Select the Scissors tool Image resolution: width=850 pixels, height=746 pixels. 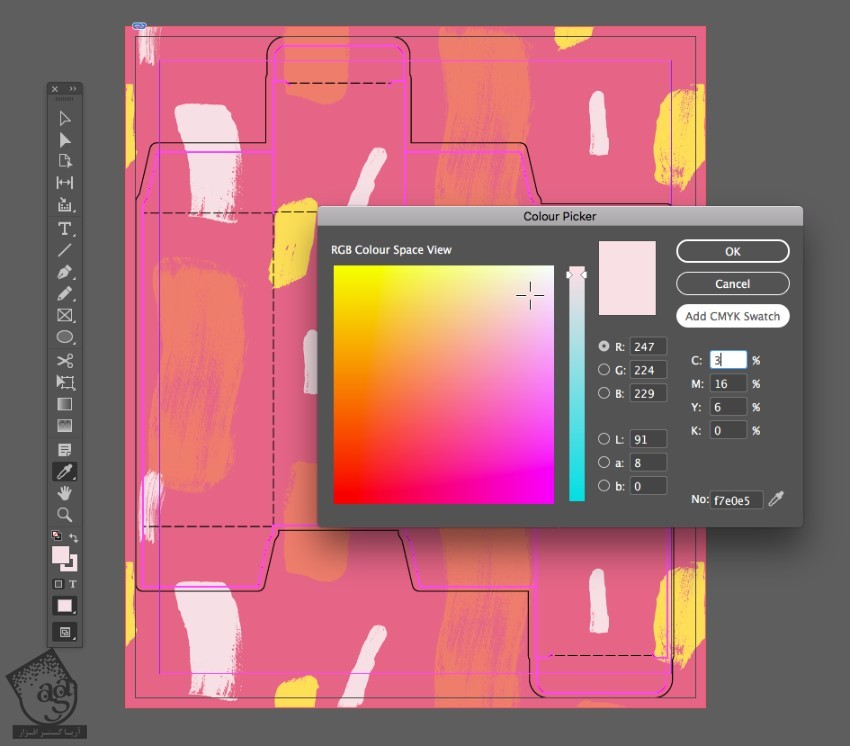(x=65, y=361)
